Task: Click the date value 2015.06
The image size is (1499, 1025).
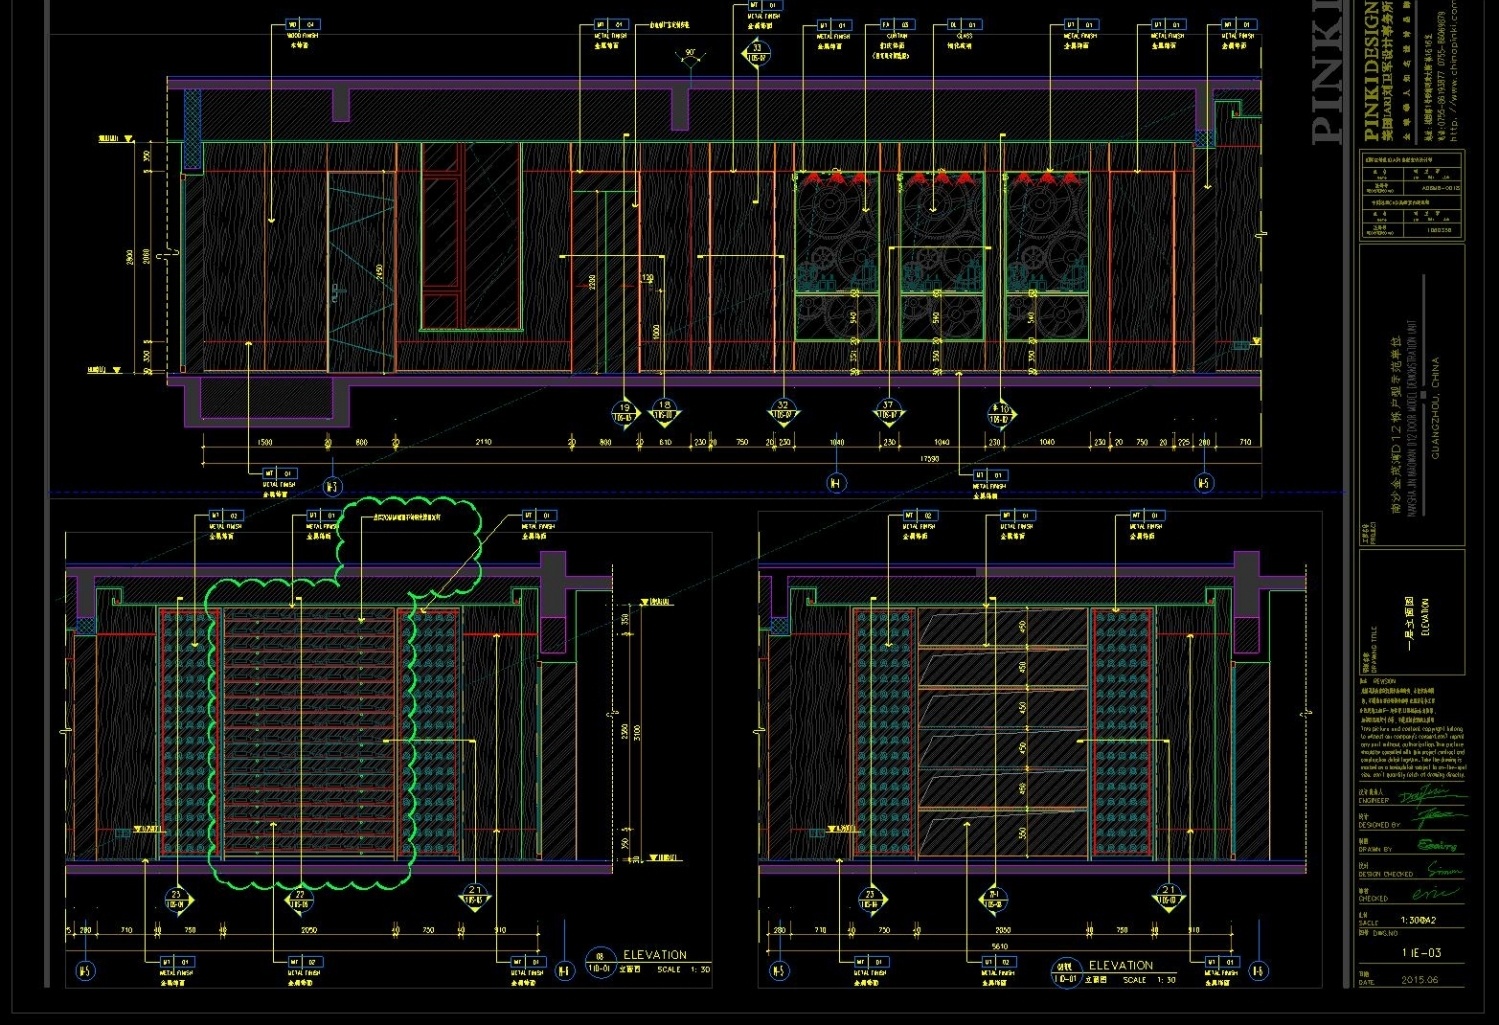Action: [1419, 980]
